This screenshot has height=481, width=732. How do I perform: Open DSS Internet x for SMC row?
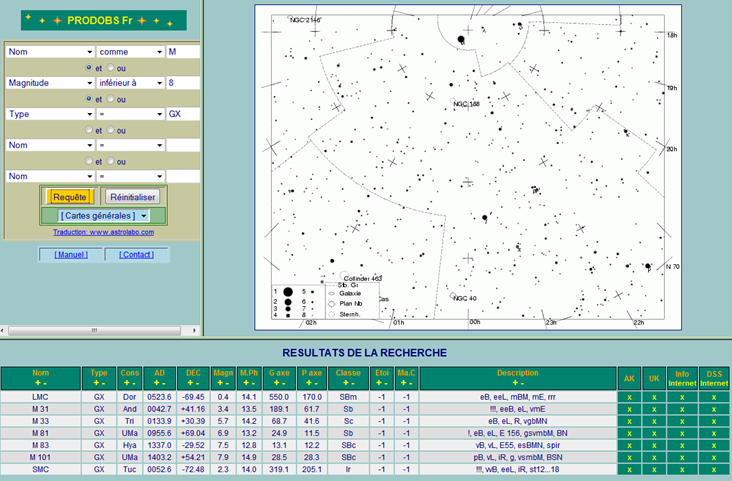pos(714,470)
